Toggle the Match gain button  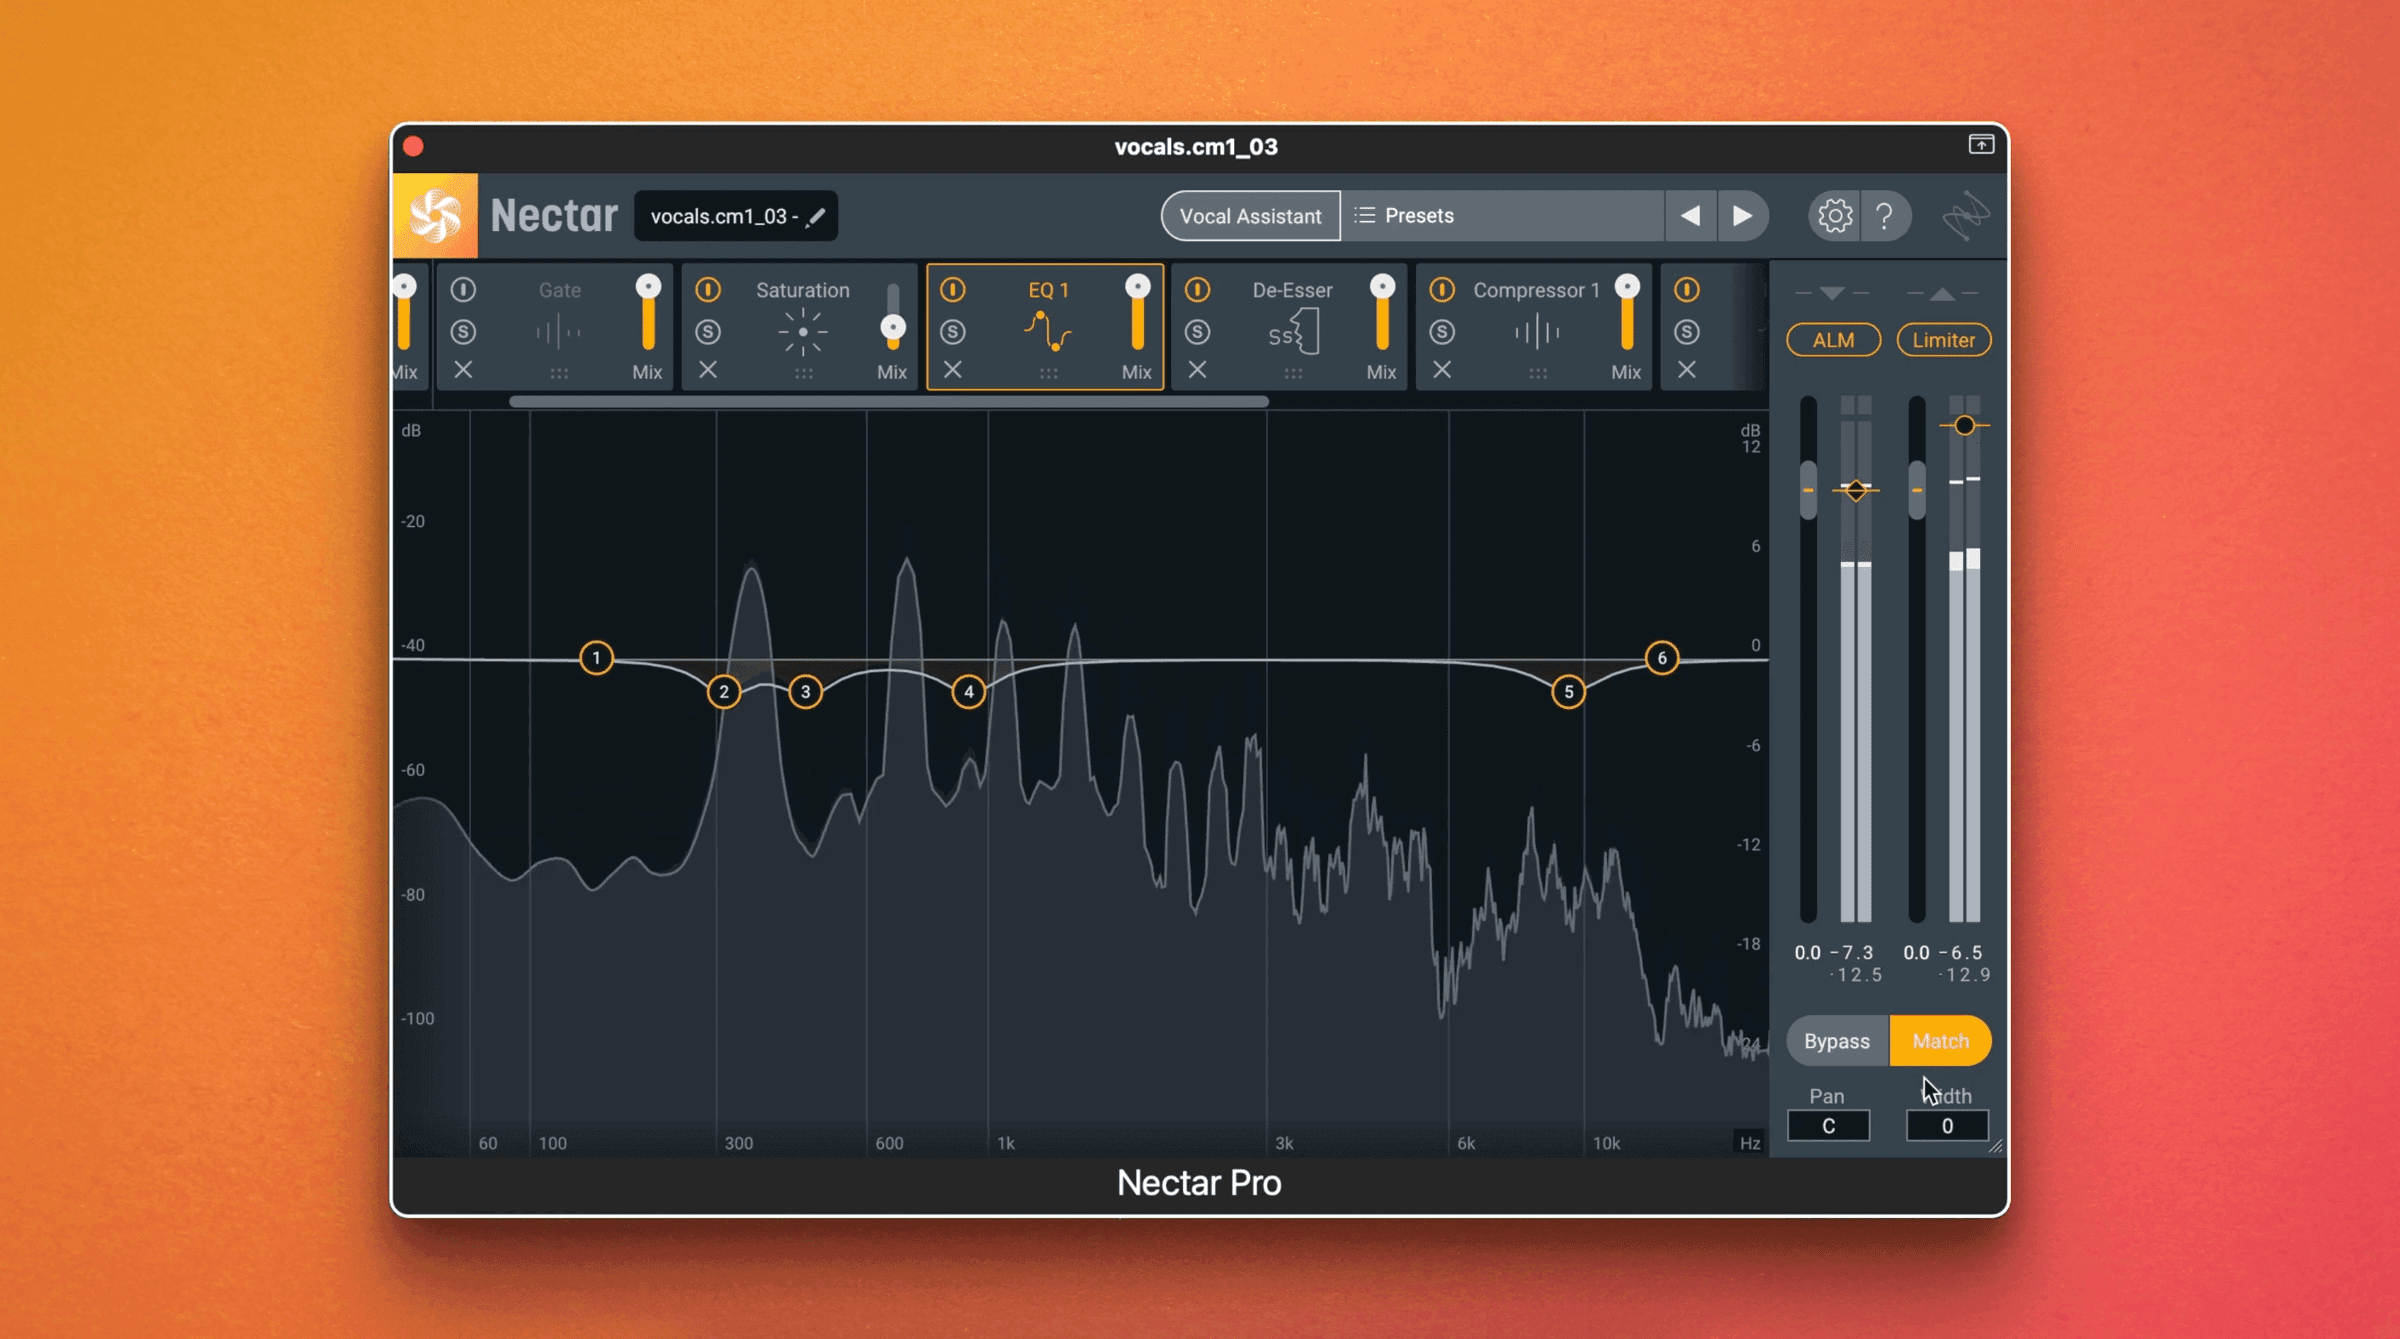click(x=1940, y=1041)
